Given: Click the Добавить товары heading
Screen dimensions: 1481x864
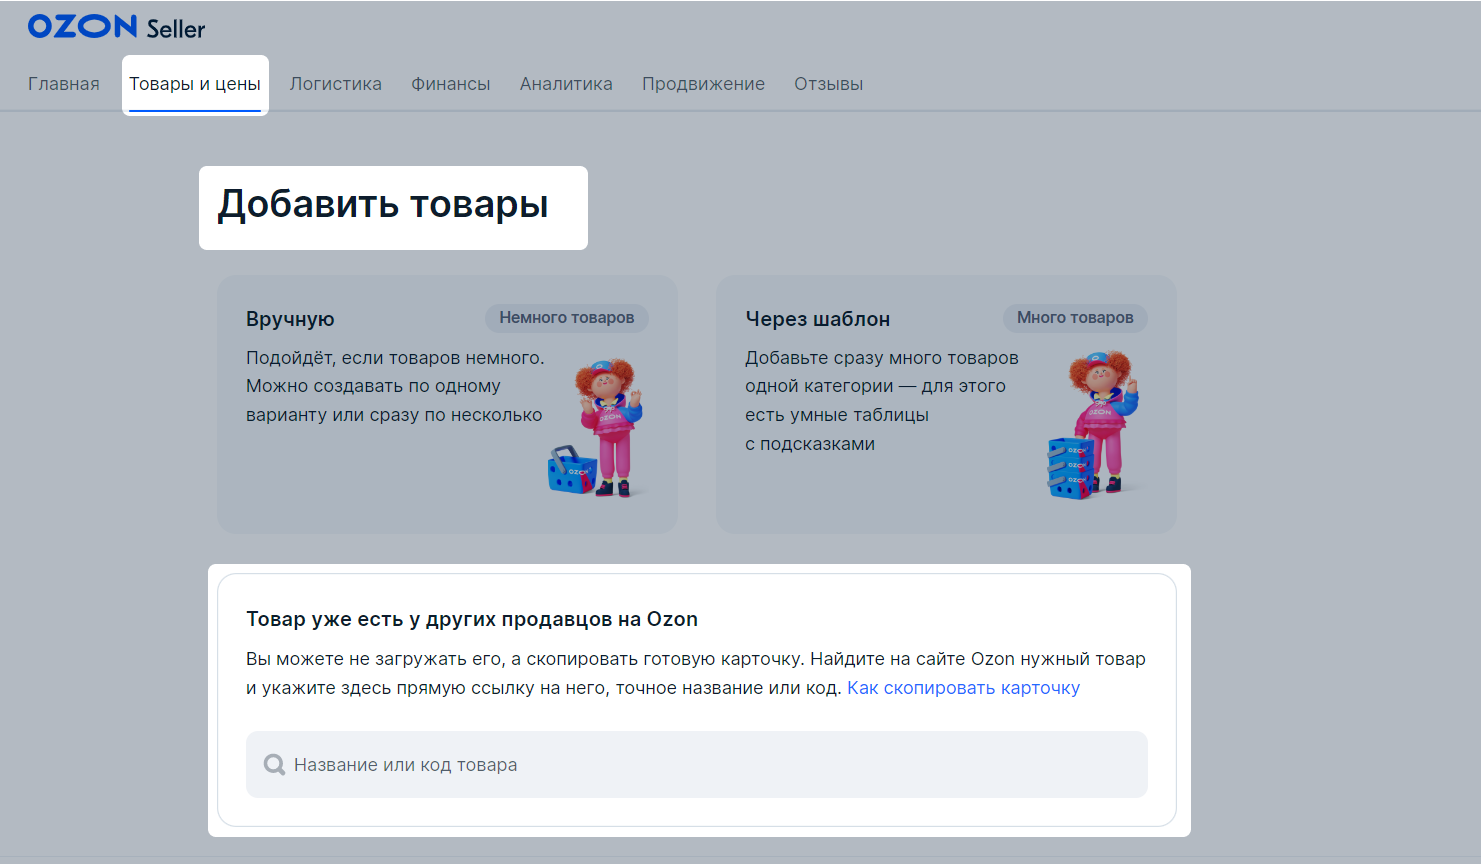Looking at the screenshot, I should tap(383, 204).
